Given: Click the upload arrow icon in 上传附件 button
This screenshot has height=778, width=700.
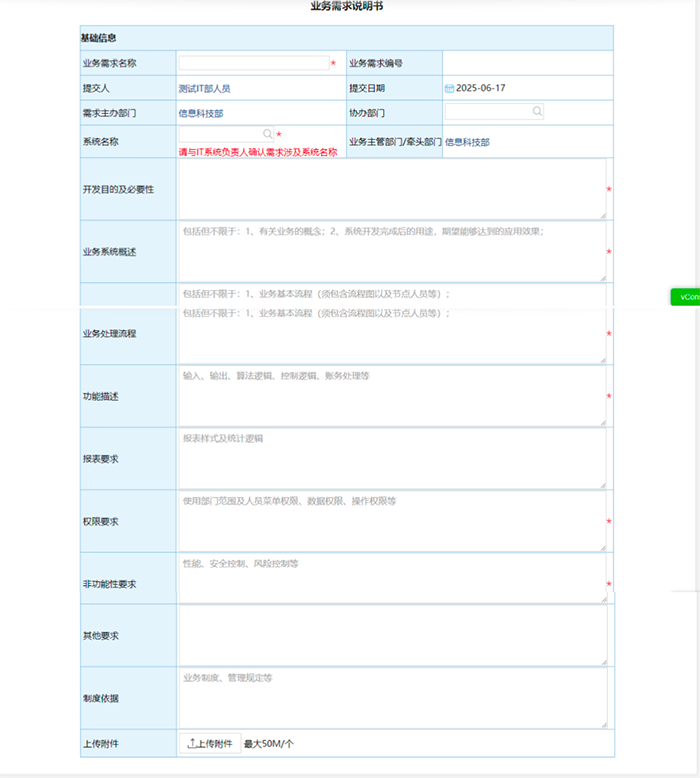Looking at the screenshot, I should pyautogui.click(x=191, y=743).
